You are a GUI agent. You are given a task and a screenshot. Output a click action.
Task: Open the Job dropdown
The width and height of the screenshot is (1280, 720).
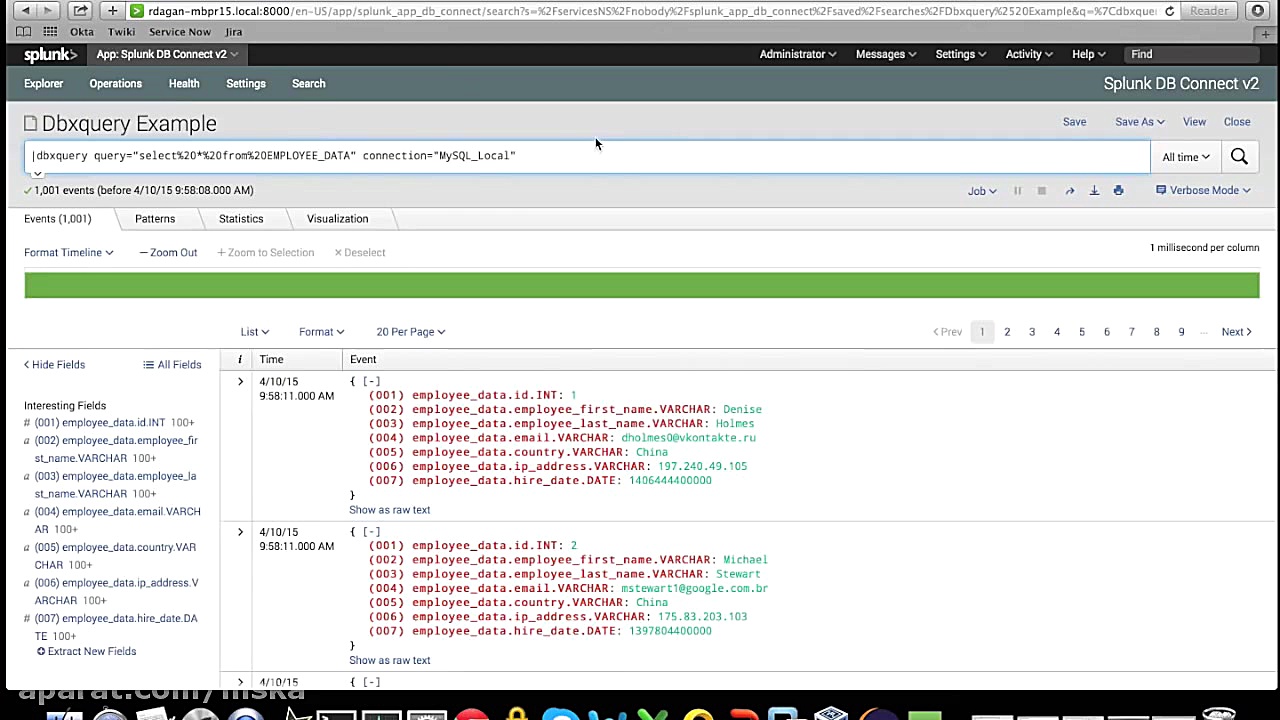pyautogui.click(x=982, y=190)
